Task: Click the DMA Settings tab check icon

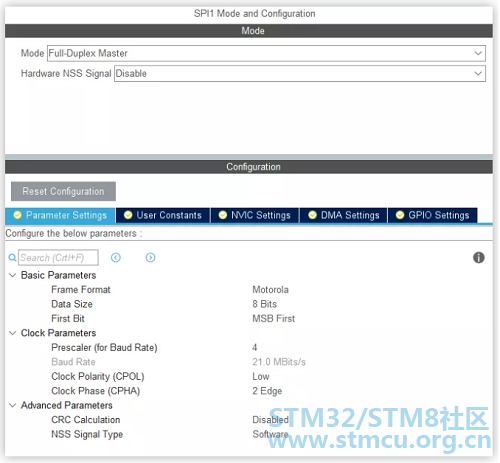Action: click(x=312, y=215)
